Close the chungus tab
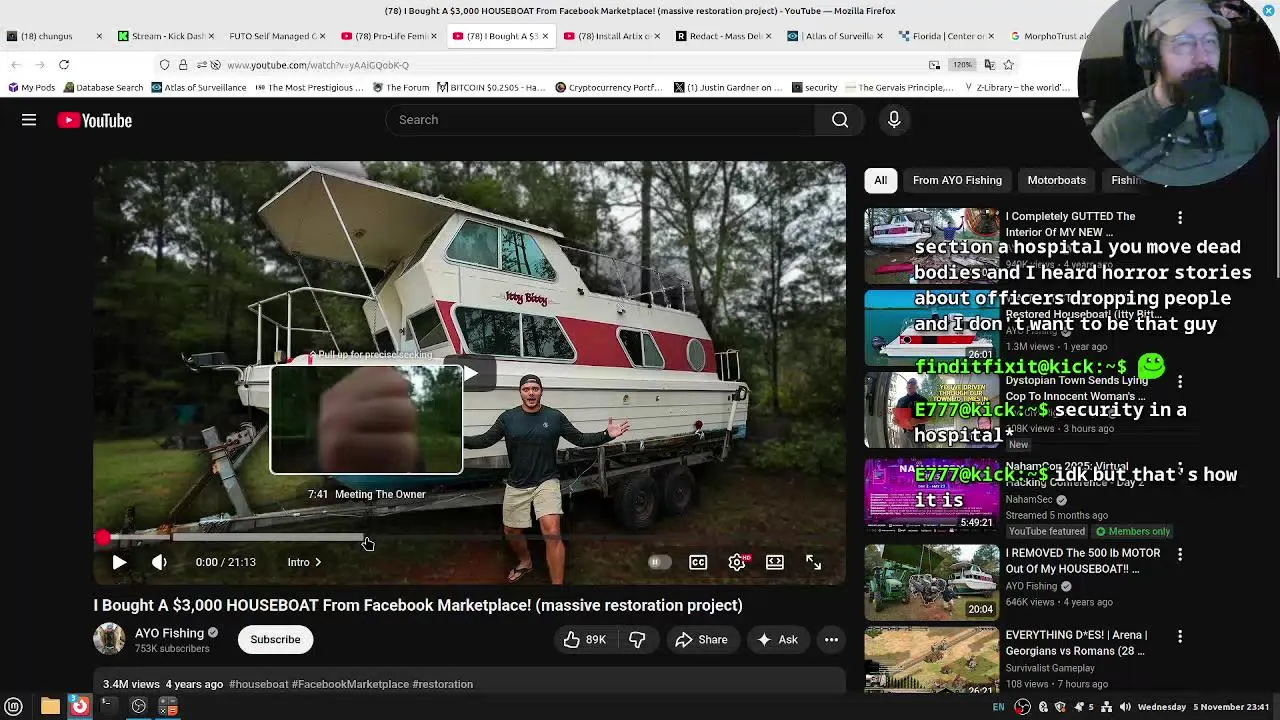1280x720 pixels. (99, 36)
